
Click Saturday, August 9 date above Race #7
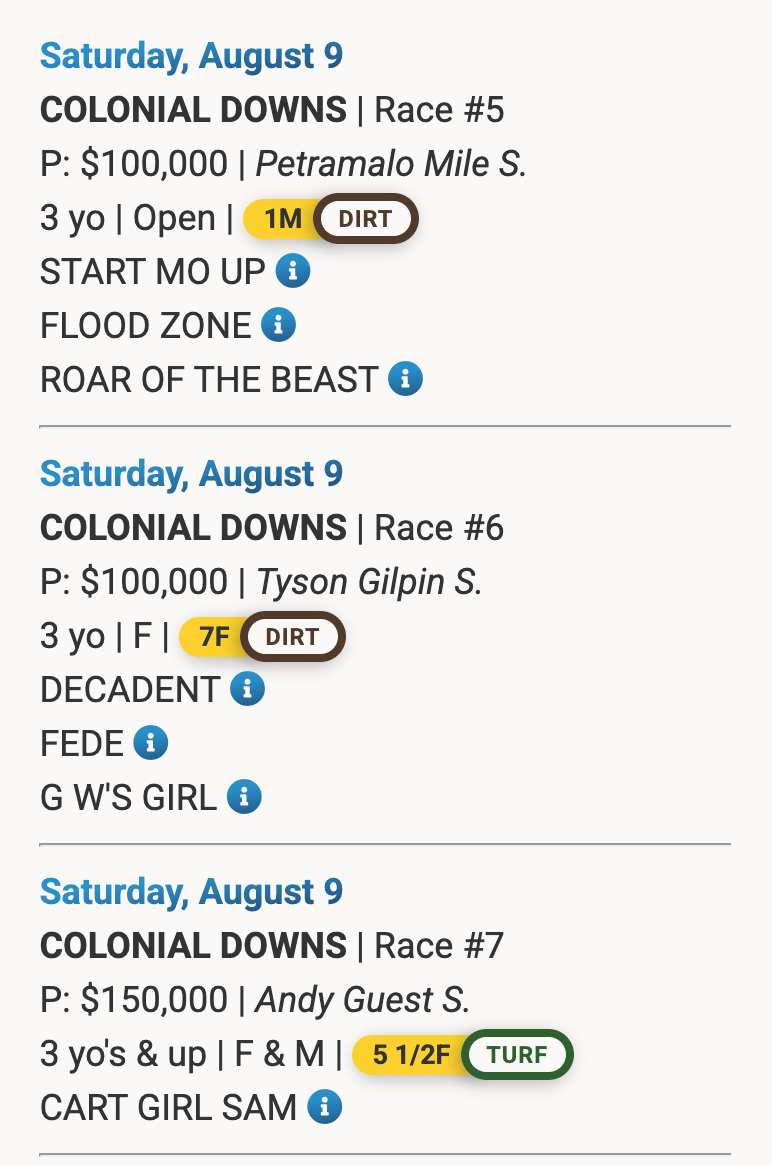[191, 892]
